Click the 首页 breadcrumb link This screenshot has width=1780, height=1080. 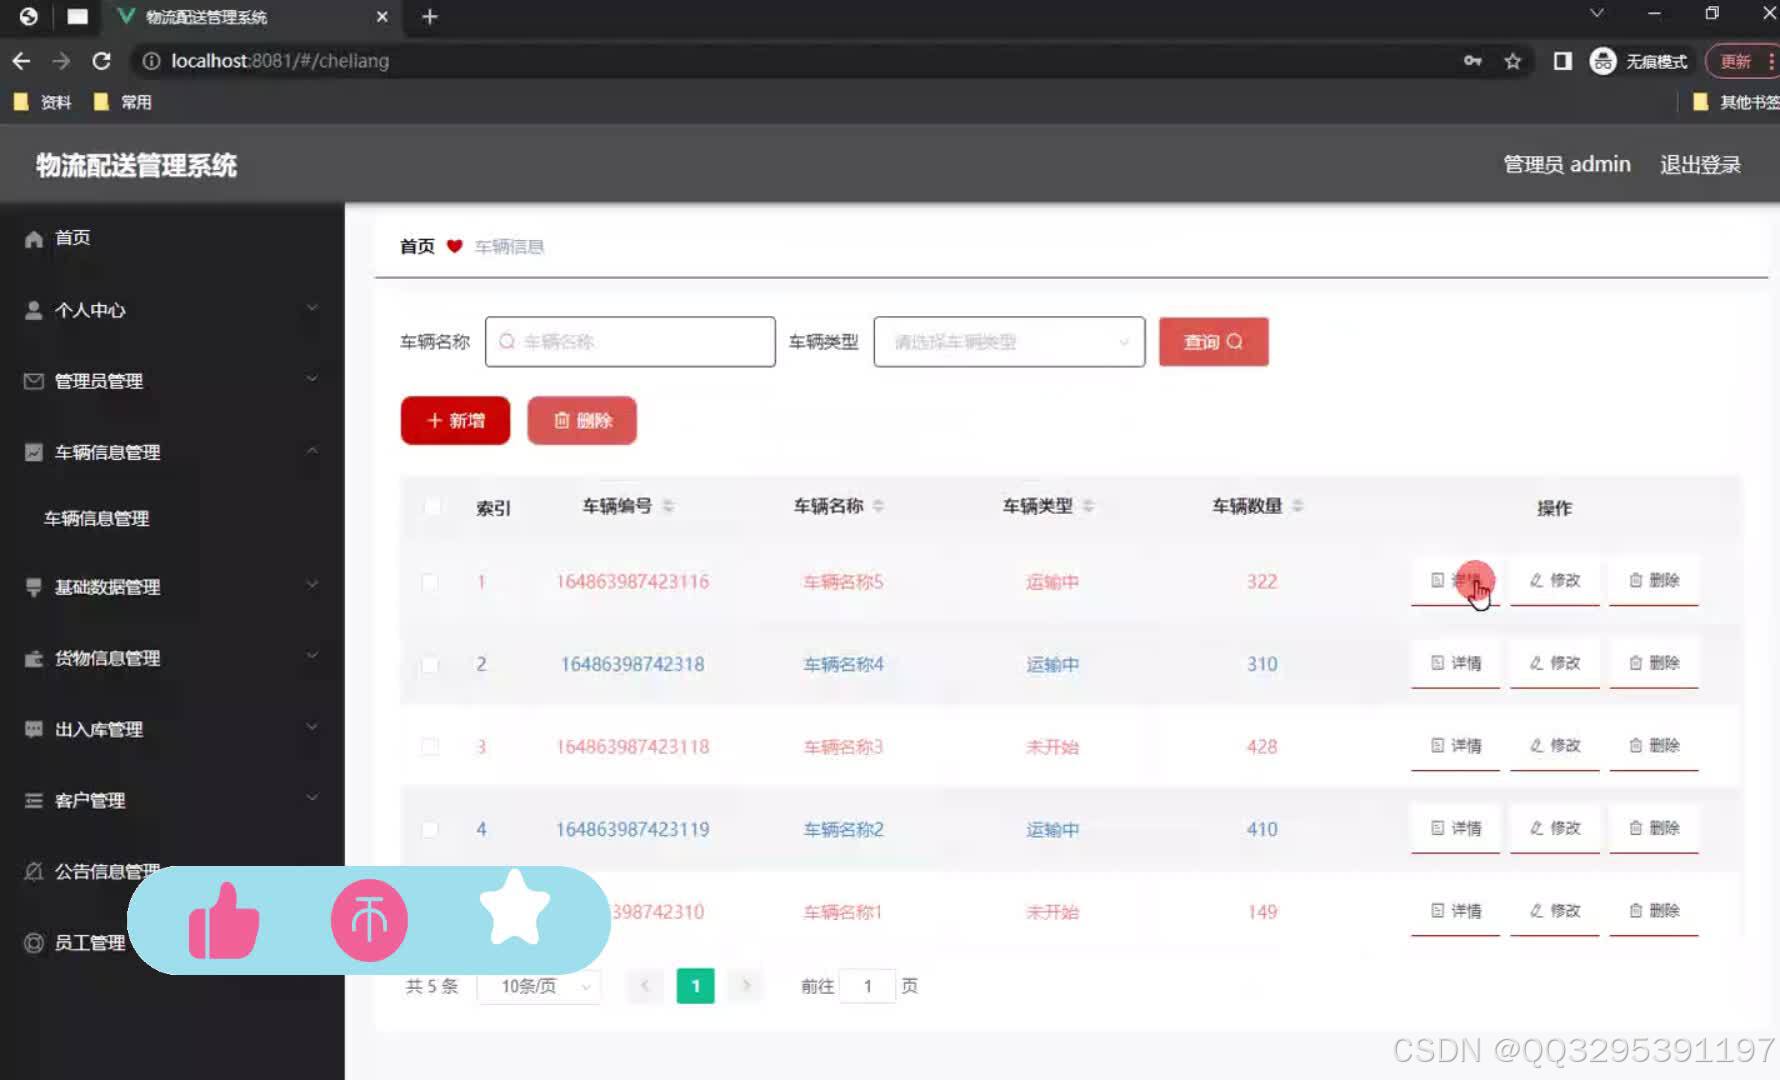(417, 246)
